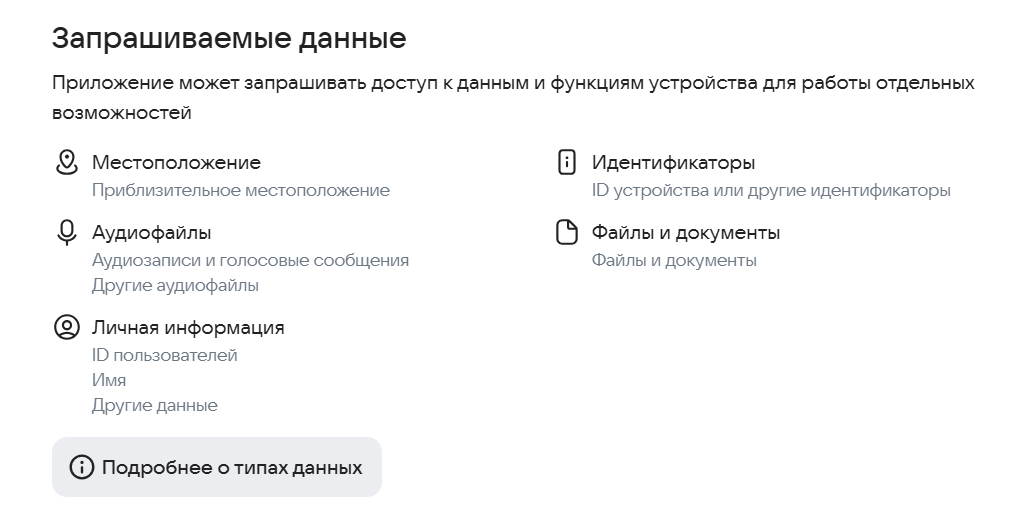Click the location pin icon

pyautogui.click(x=67, y=162)
